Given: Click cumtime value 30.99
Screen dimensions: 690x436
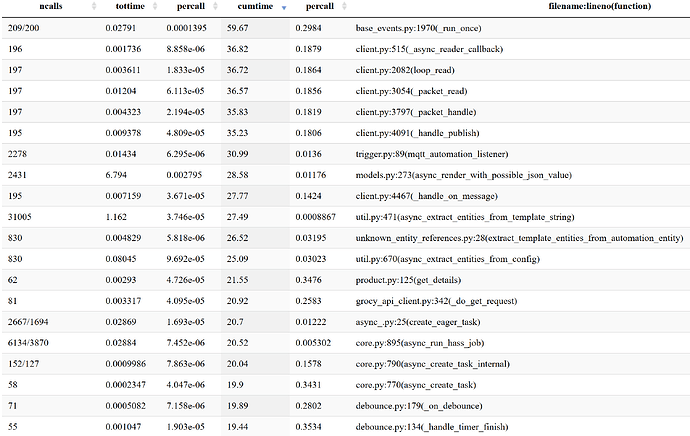Looking at the screenshot, I should click(x=238, y=154).
